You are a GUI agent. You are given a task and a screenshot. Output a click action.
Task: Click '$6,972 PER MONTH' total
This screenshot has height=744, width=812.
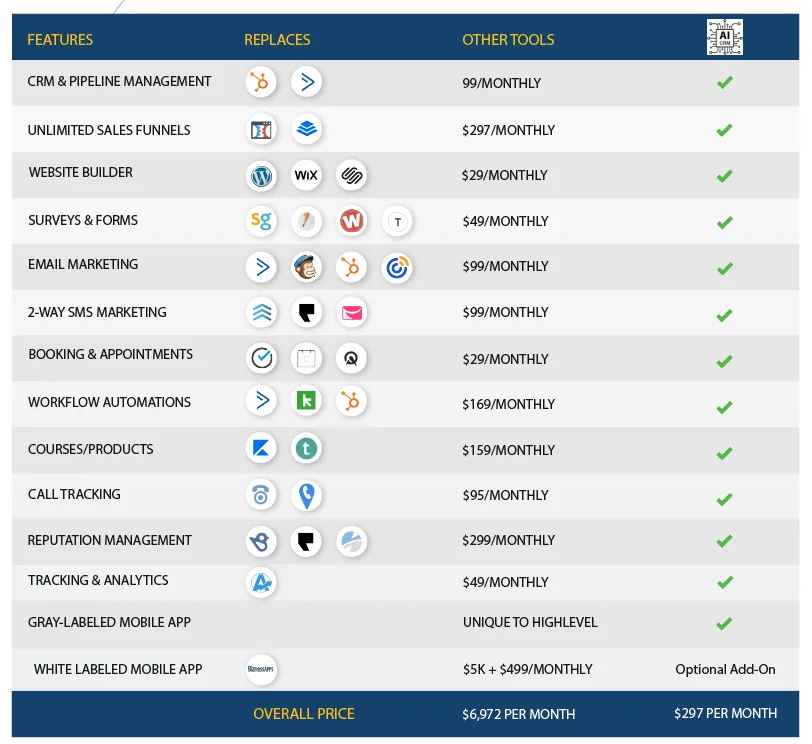click(x=518, y=714)
